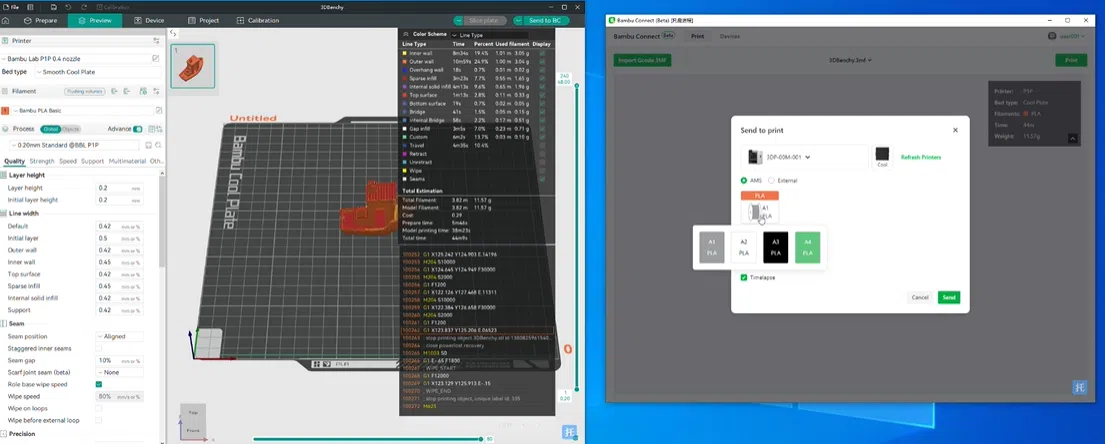Click the AMS sync icon in the Filament row
This screenshot has width=1105, height=444.
(x=143, y=91)
